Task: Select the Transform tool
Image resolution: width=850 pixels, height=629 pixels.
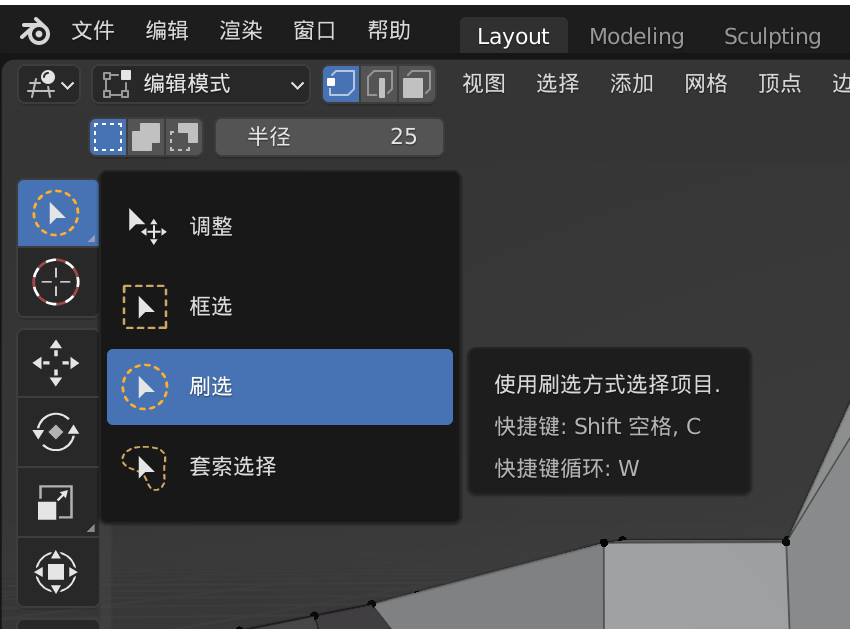Action: (x=58, y=572)
